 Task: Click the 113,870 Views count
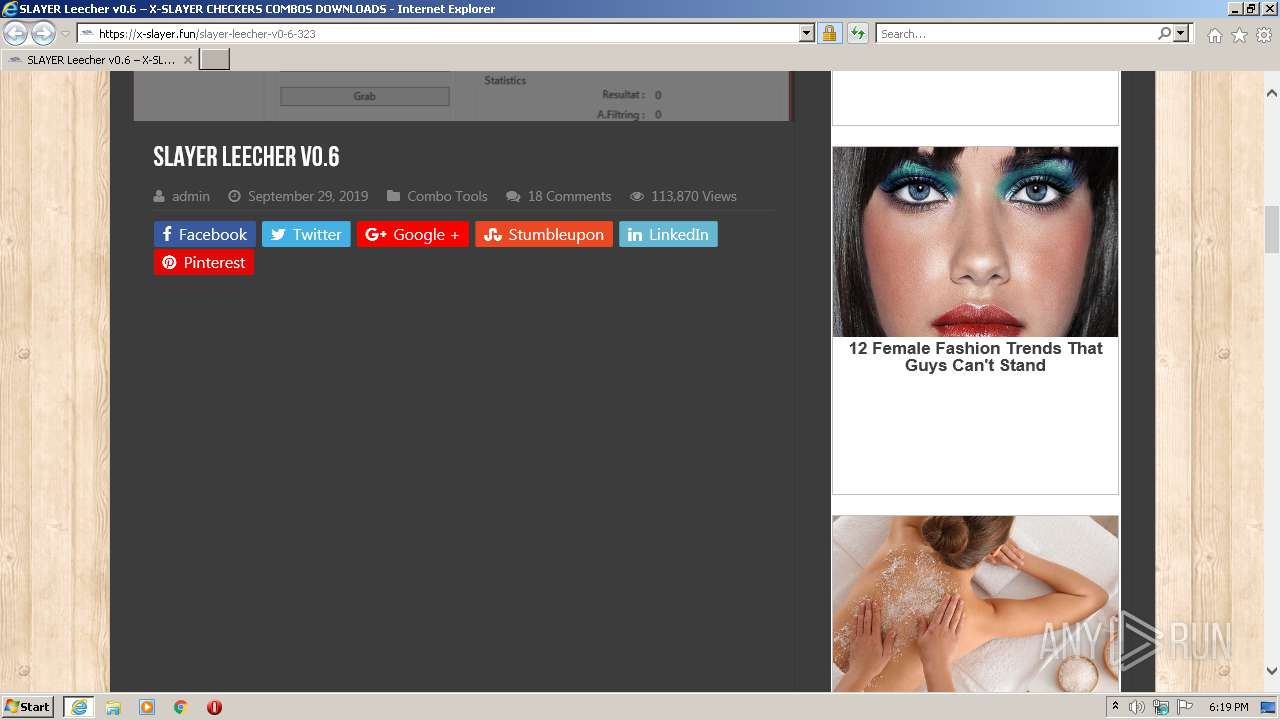click(694, 196)
